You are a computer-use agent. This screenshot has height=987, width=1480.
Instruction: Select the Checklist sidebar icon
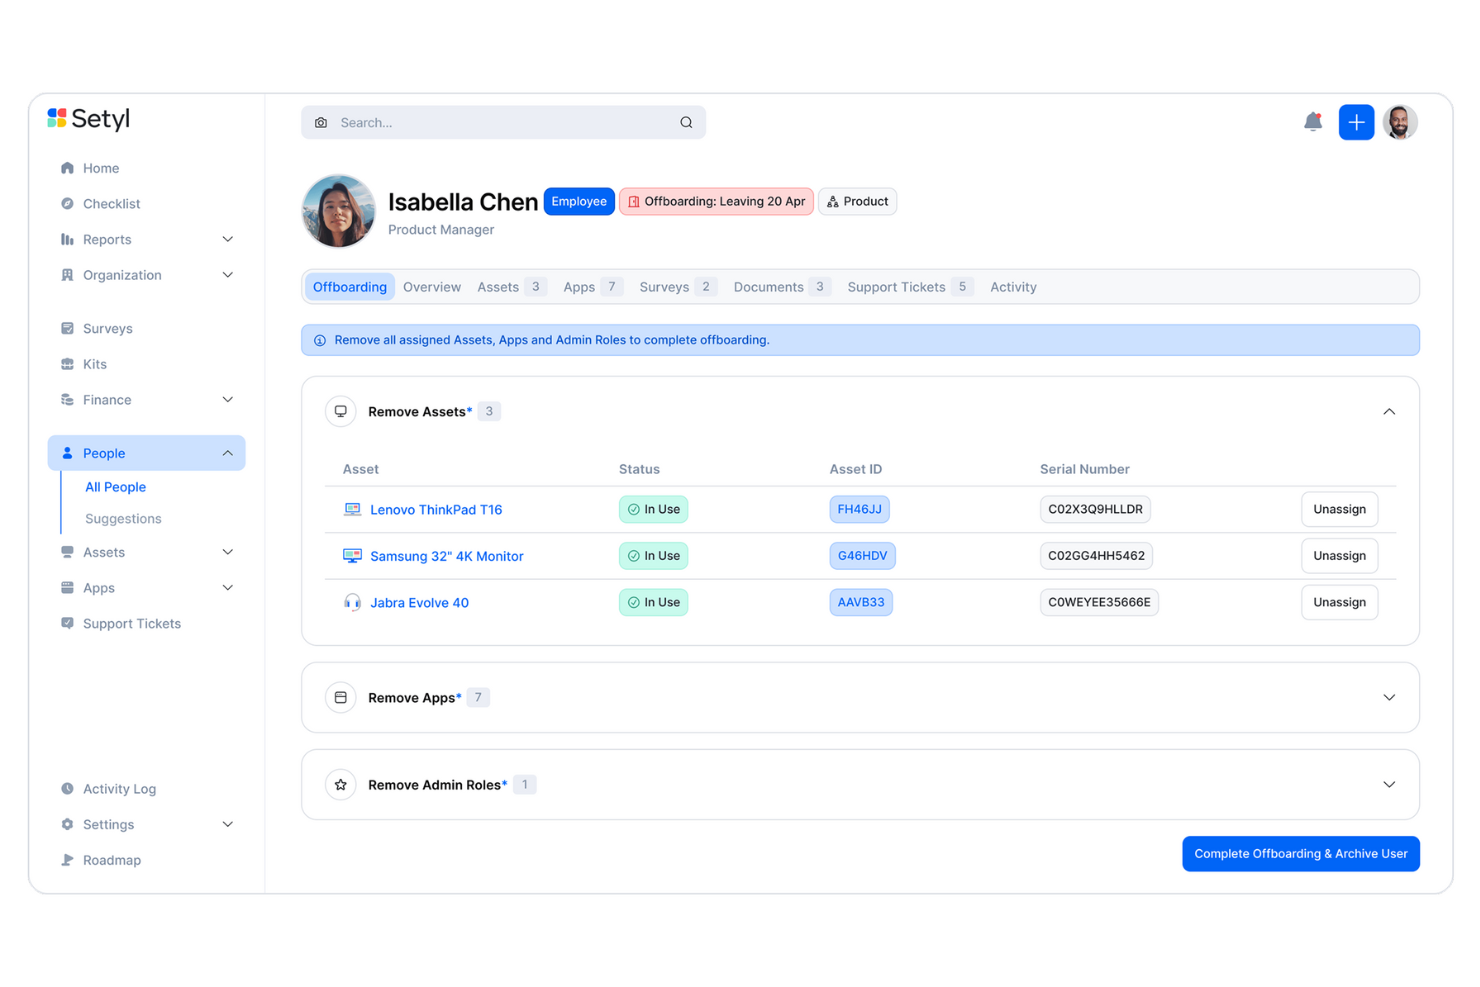(x=67, y=203)
